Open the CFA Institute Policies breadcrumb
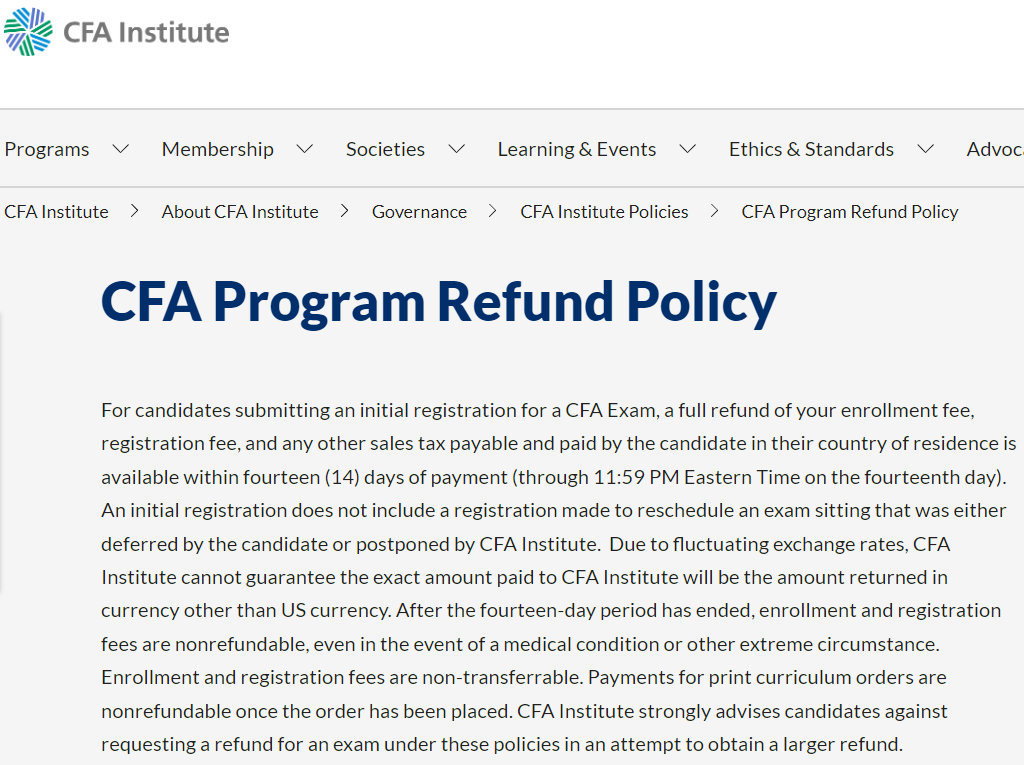 [604, 212]
